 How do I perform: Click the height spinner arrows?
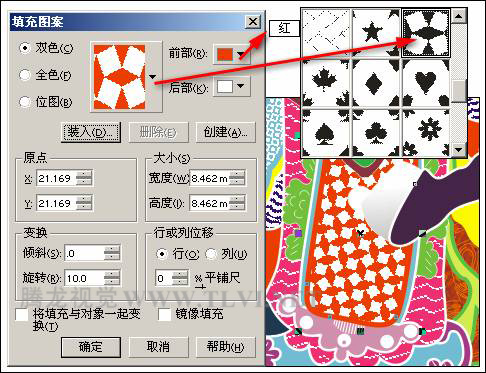237,203
